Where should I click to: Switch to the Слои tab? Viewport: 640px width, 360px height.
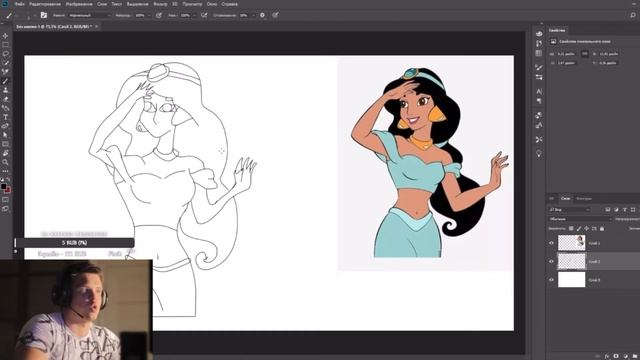565,198
